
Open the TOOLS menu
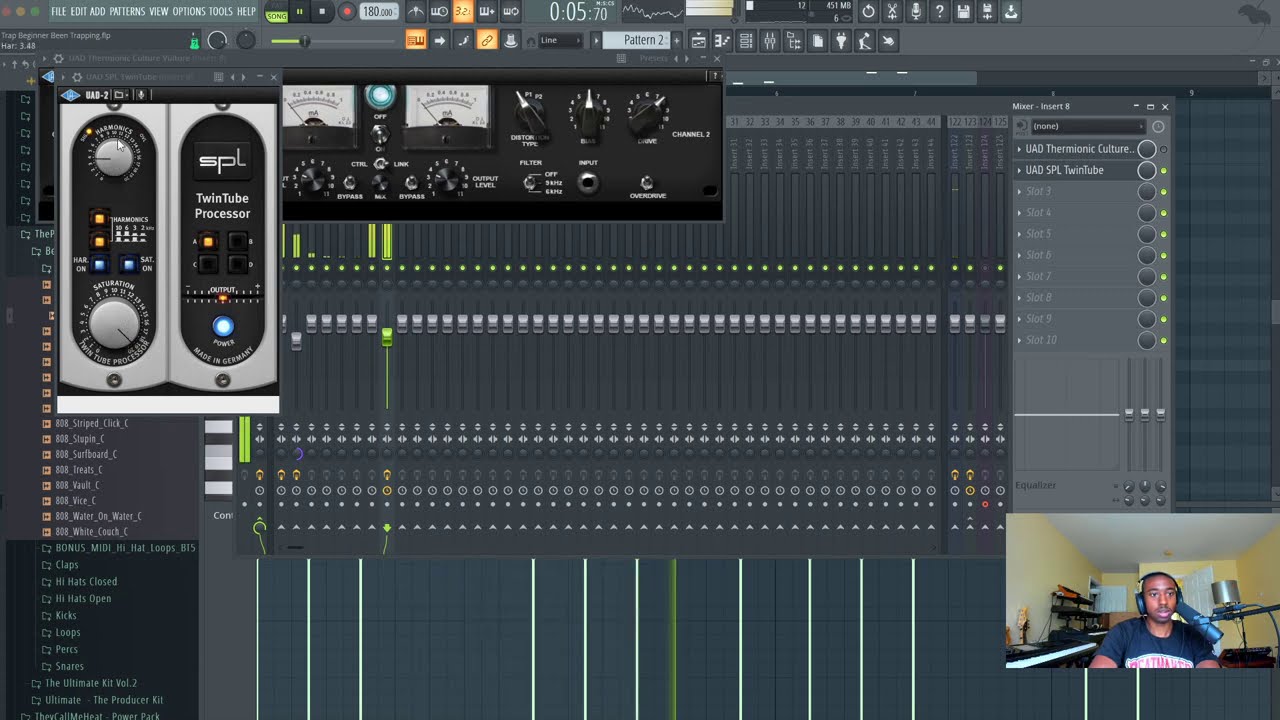tap(220, 12)
